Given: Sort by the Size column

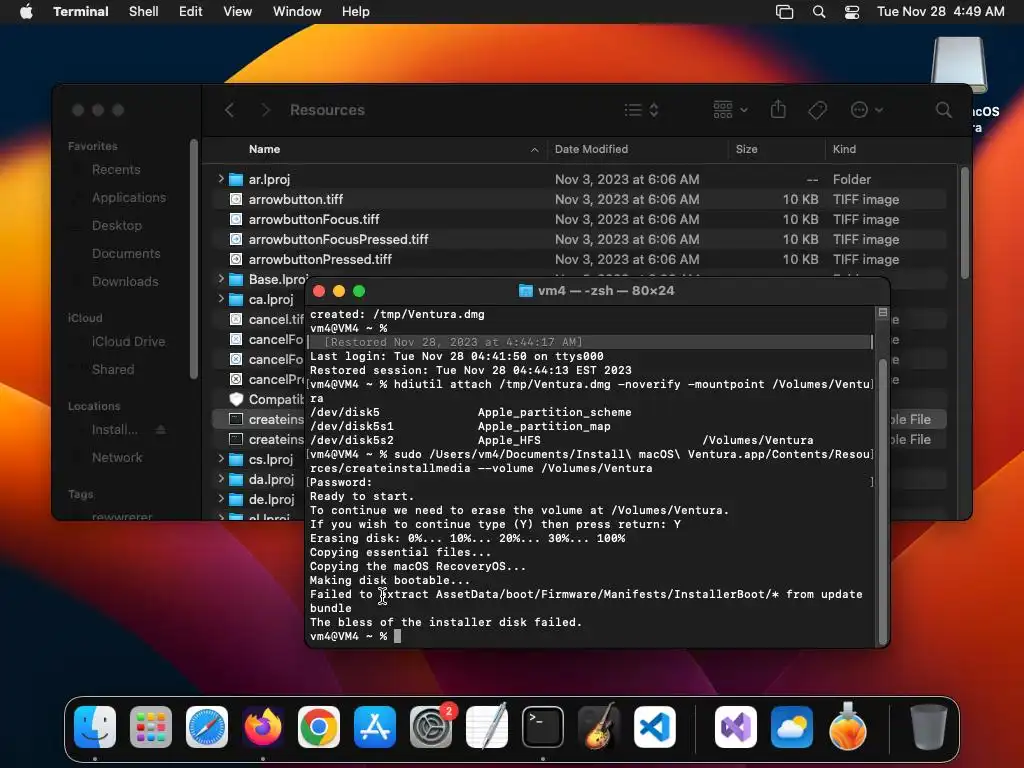Looking at the screenshot, I should point(776,149).
